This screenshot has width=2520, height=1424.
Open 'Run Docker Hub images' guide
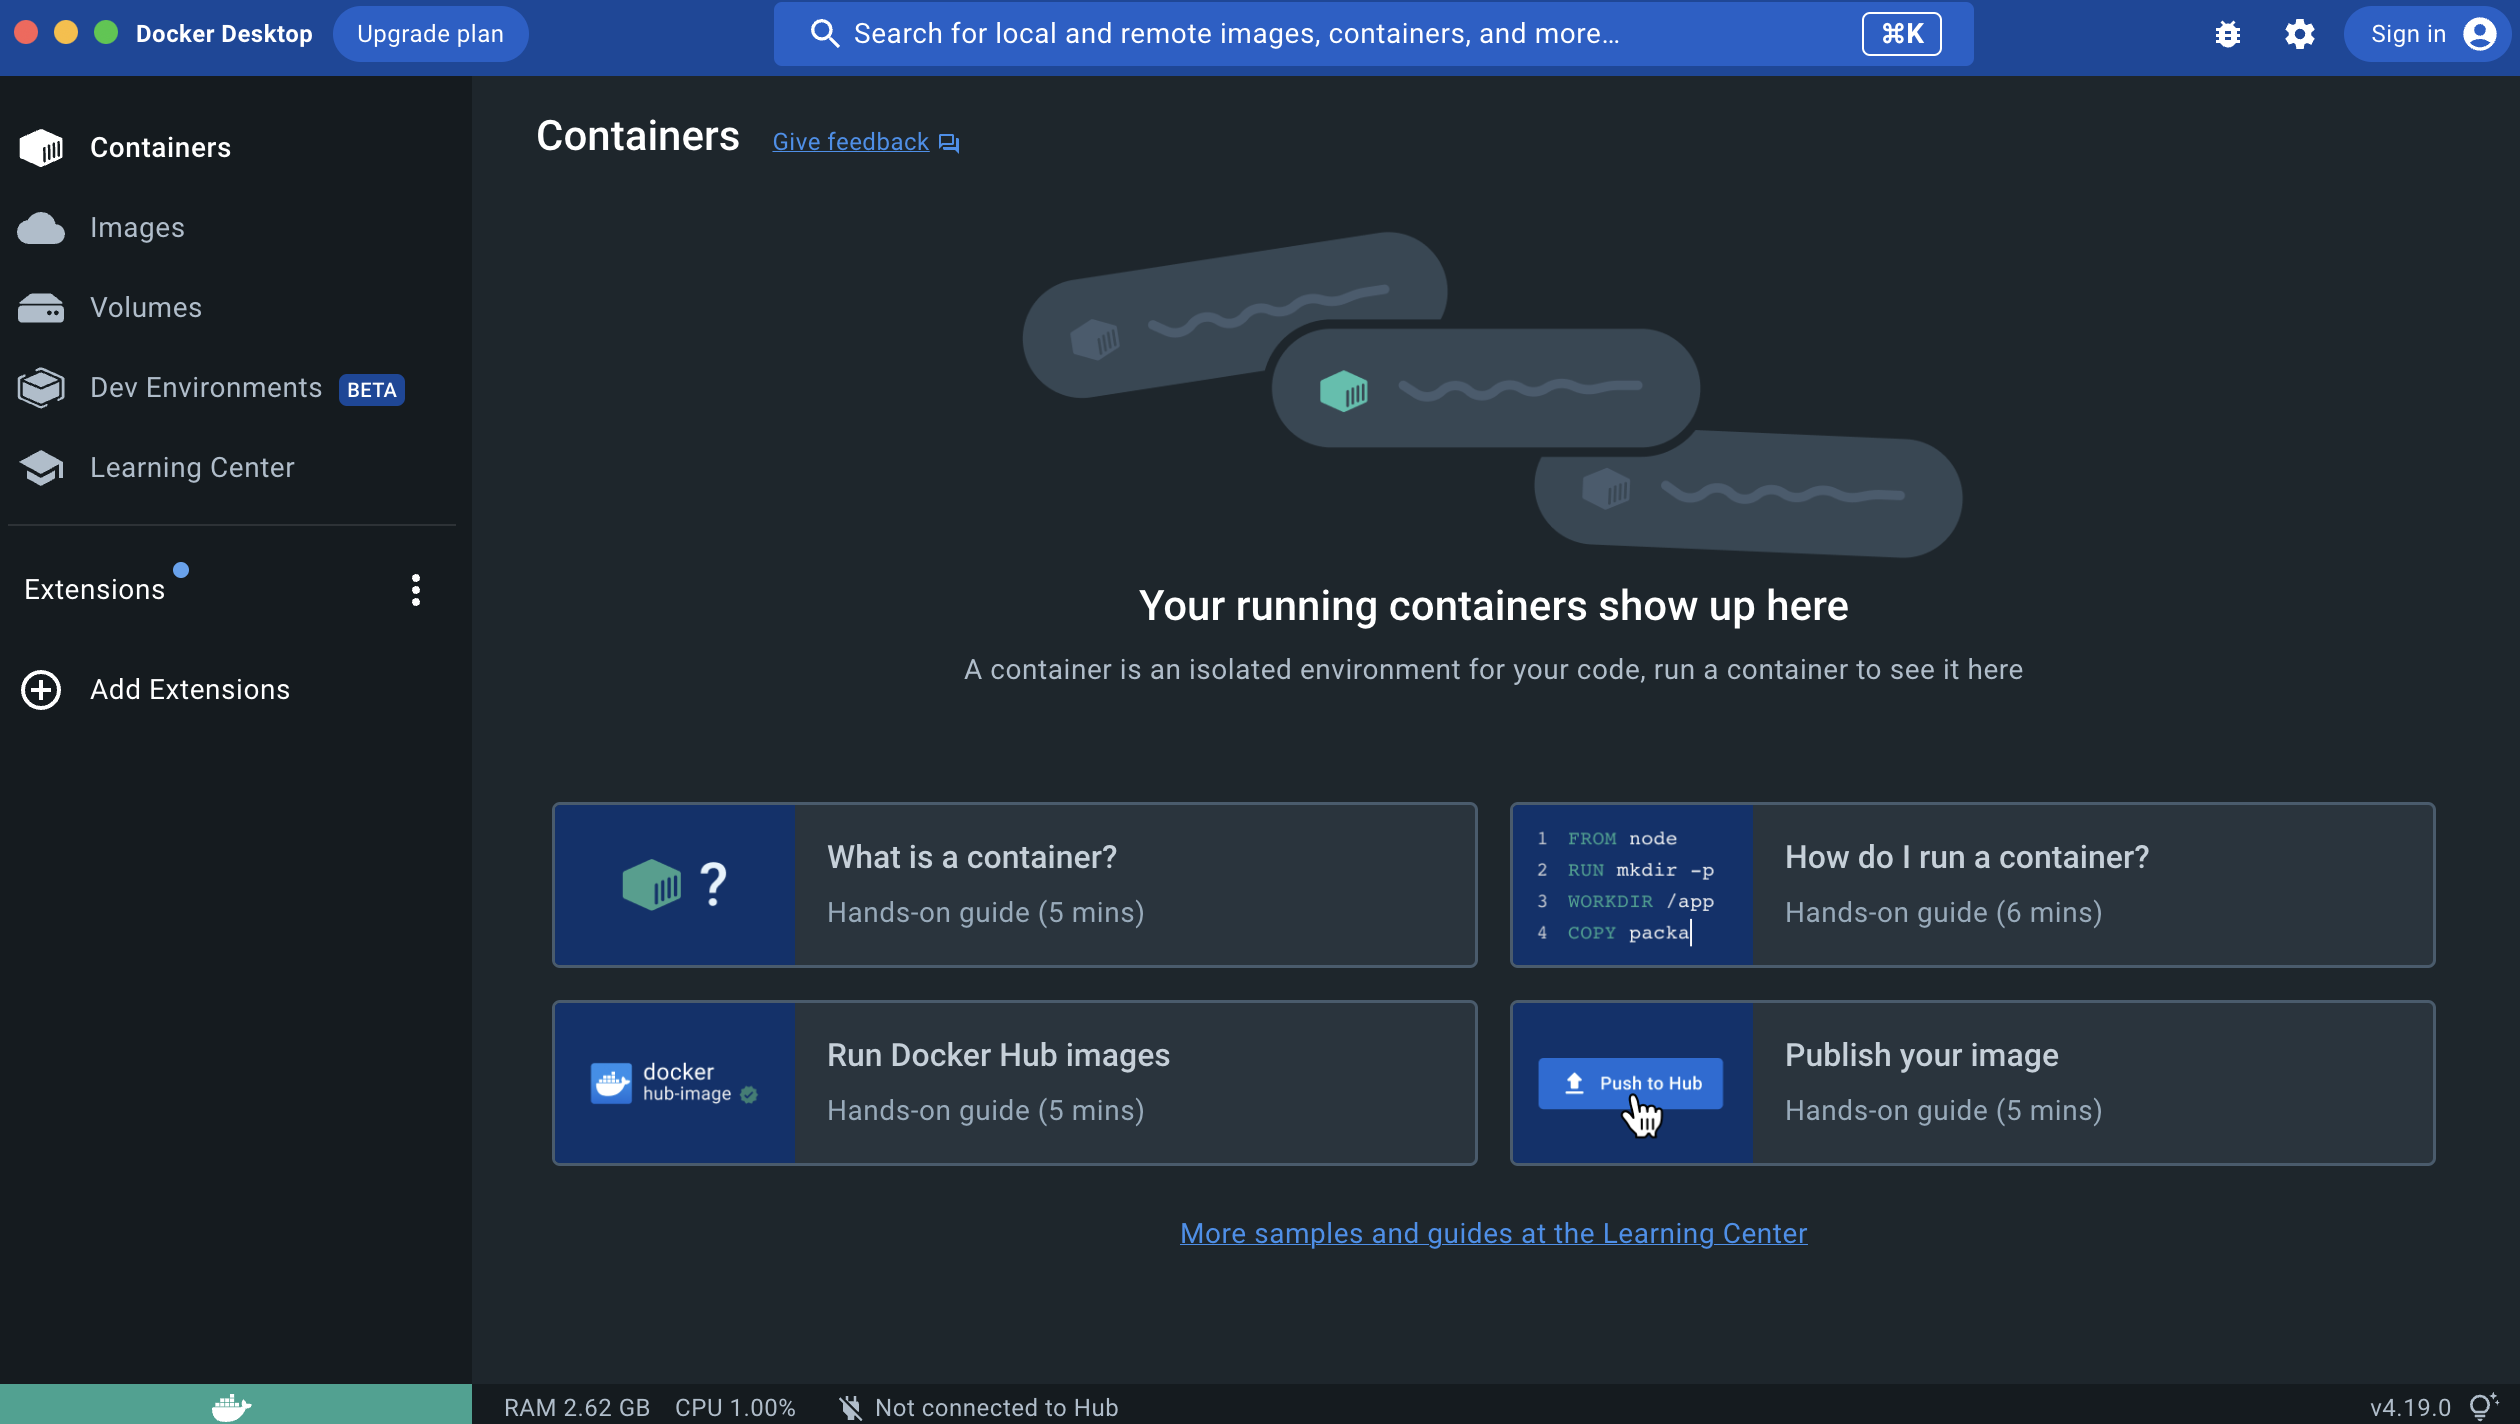1014,1083
